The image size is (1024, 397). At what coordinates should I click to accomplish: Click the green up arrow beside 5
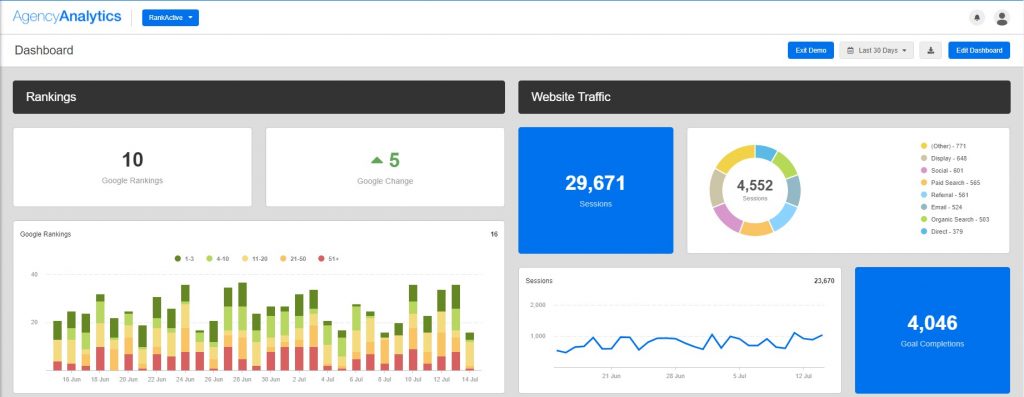click(x=377, y=160)
